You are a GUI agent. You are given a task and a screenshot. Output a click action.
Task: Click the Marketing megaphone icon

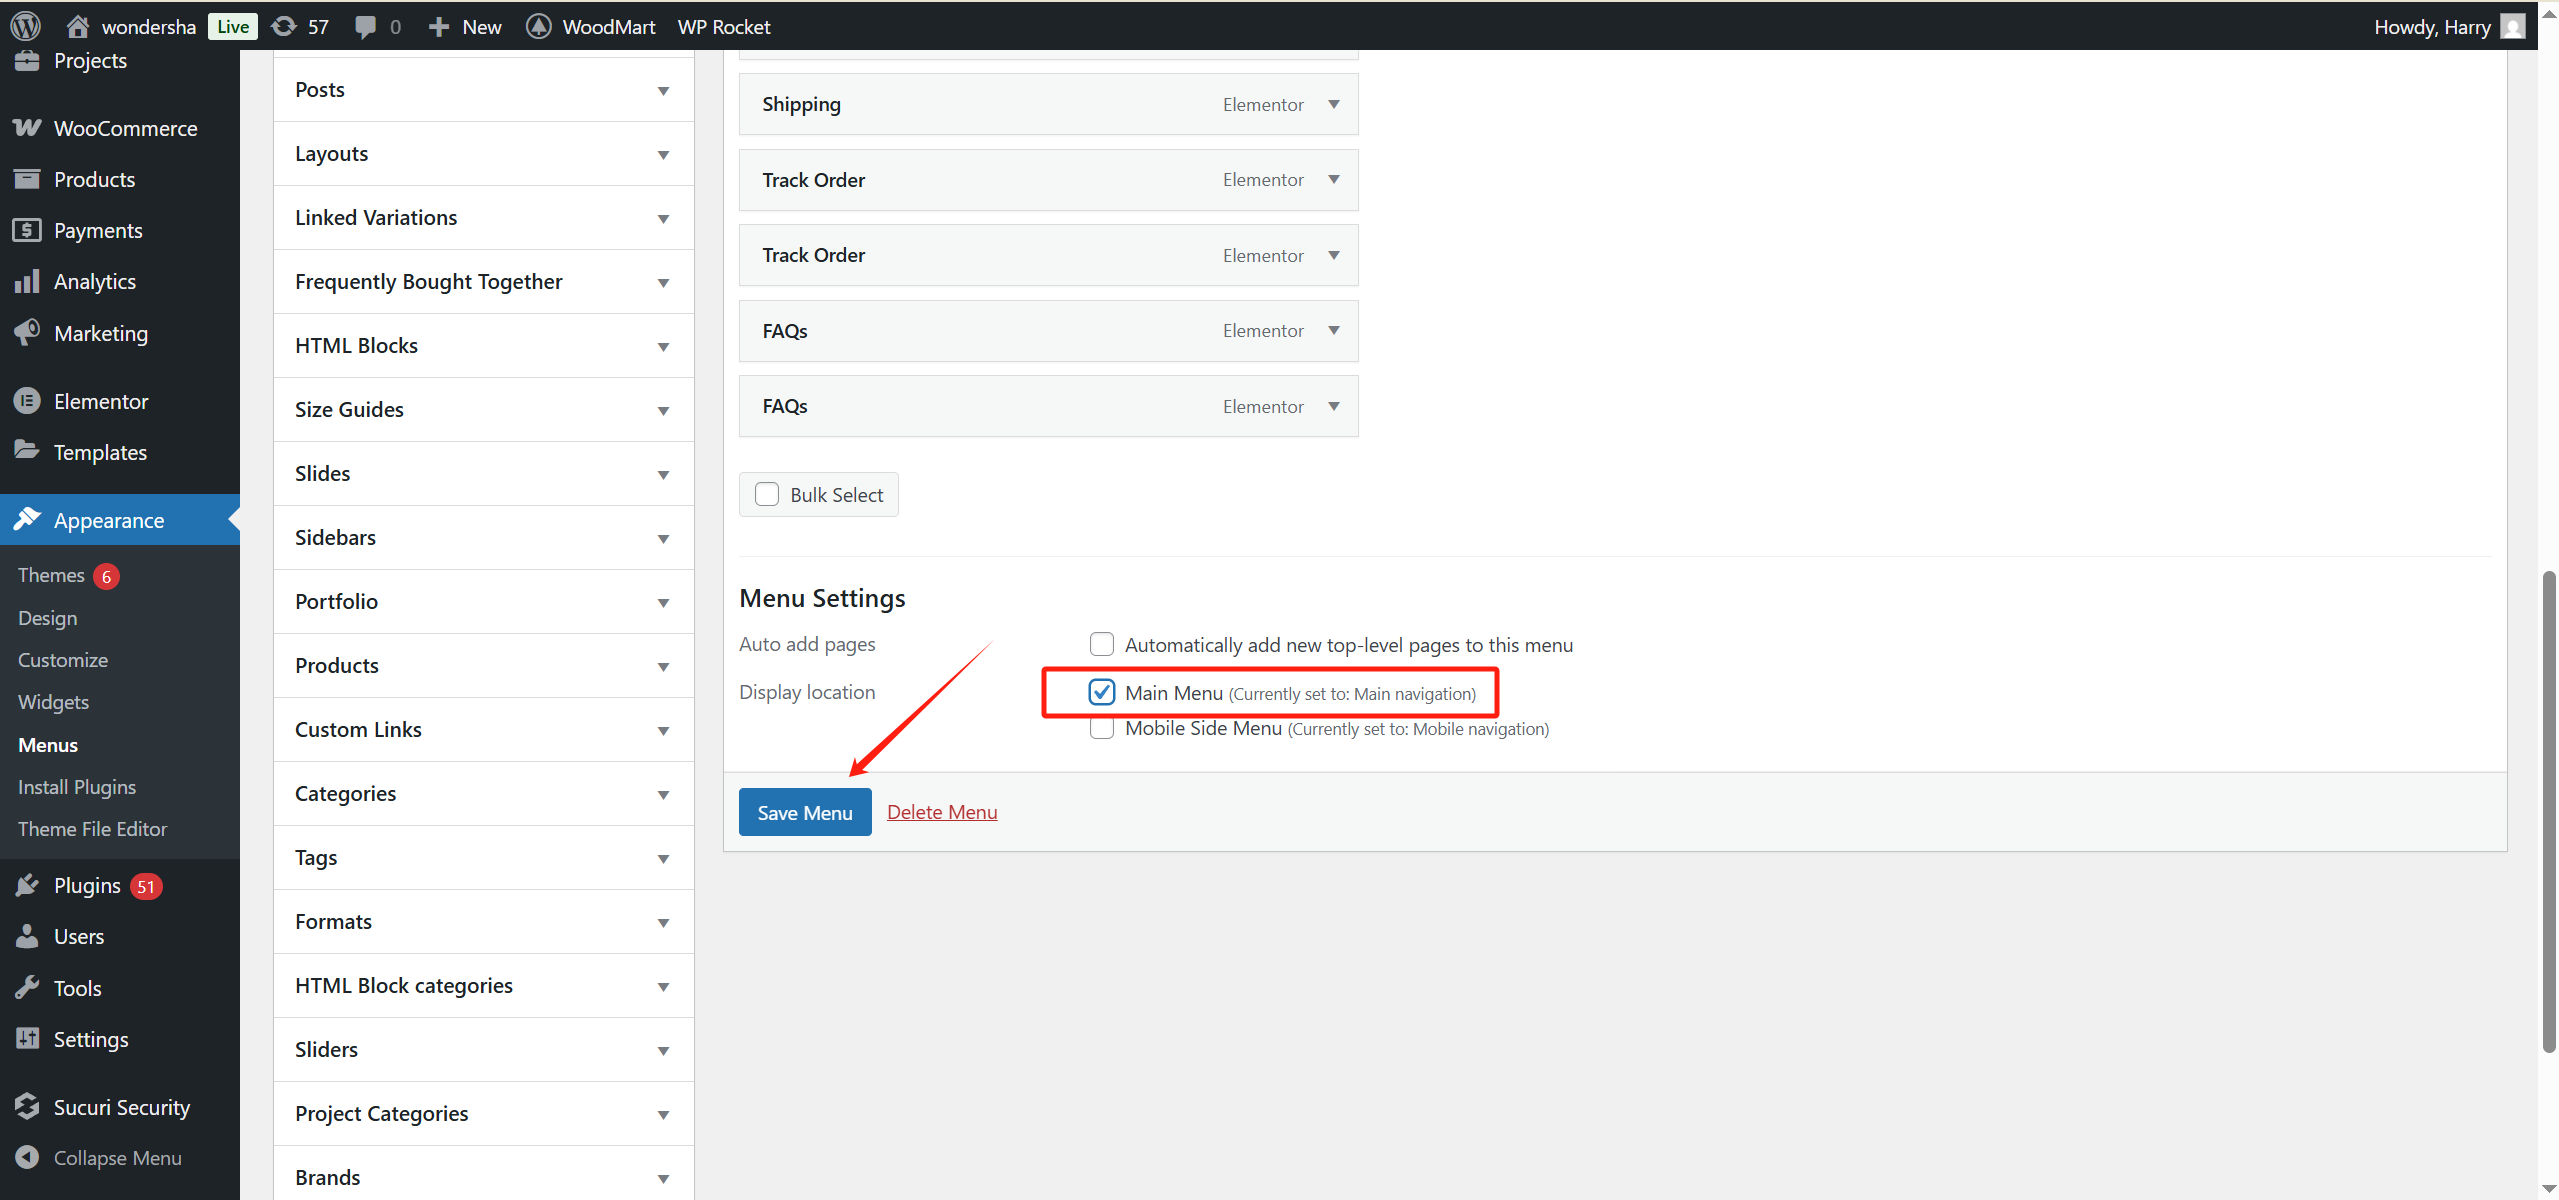click(27, 332)
